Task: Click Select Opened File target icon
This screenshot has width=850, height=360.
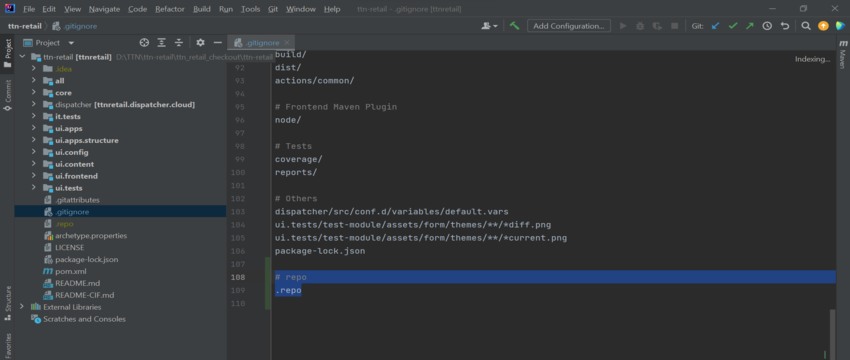Action: (x=144, y=42)
